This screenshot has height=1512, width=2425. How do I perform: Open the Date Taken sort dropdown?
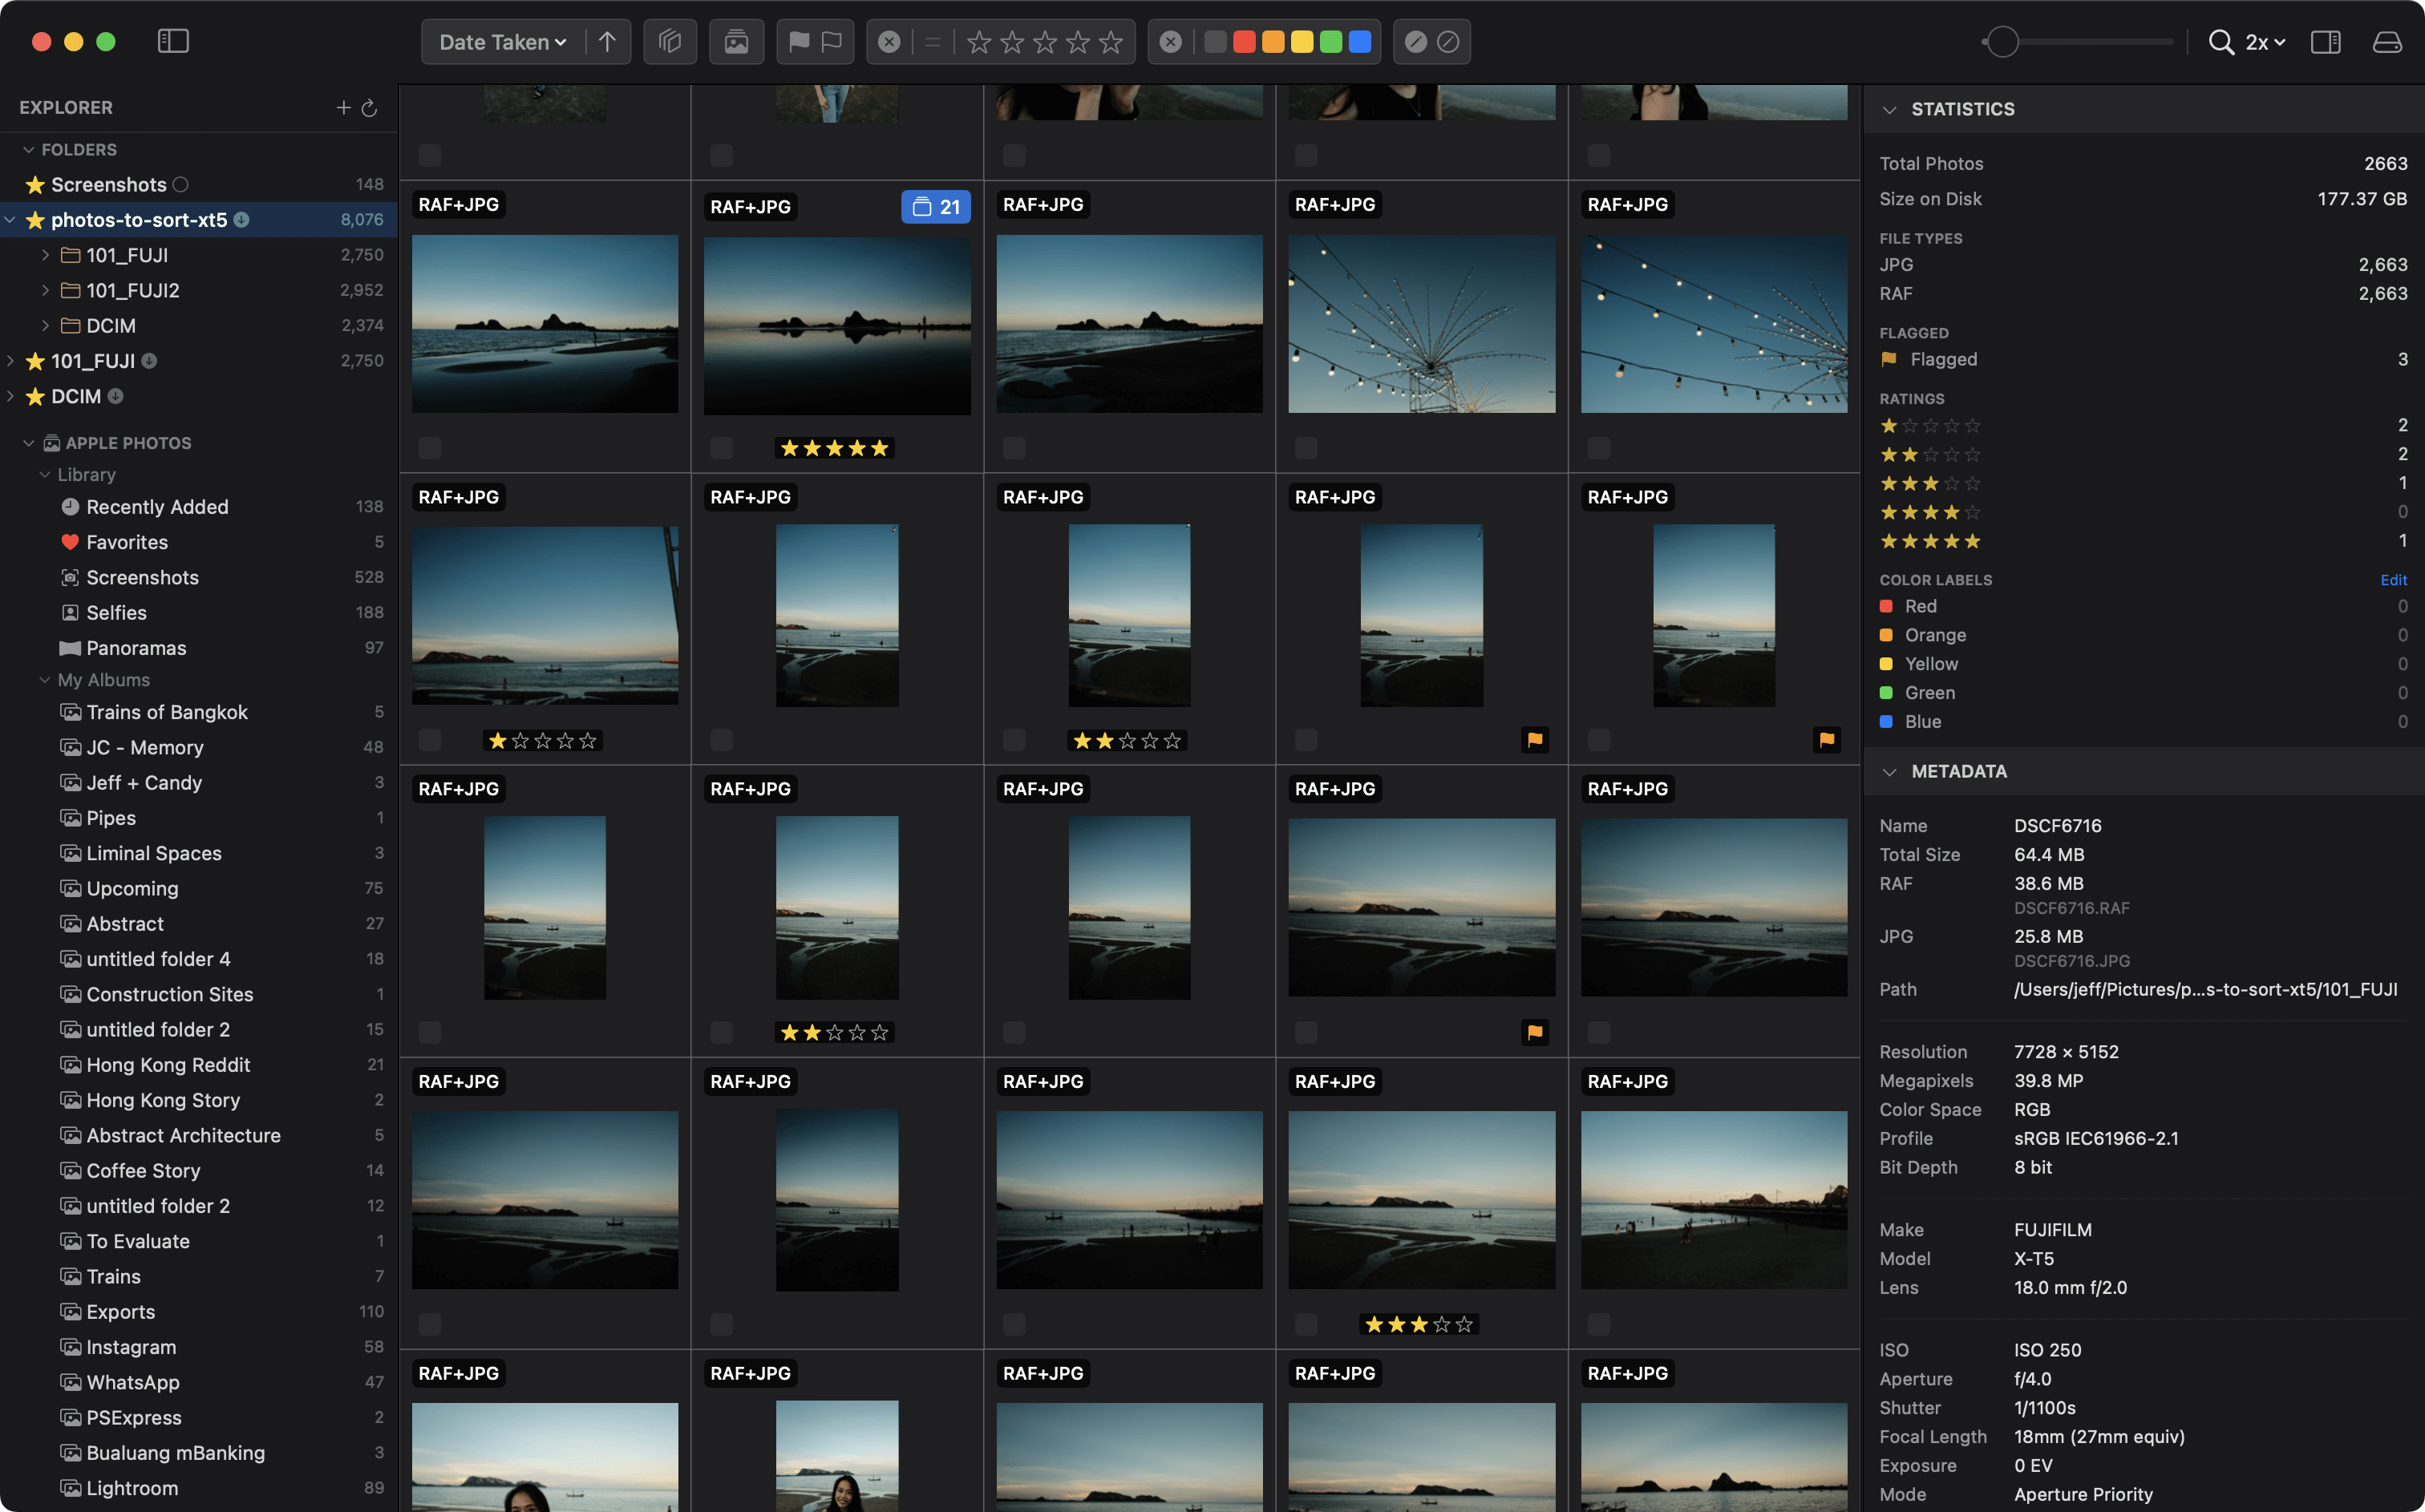click(503, 41)
